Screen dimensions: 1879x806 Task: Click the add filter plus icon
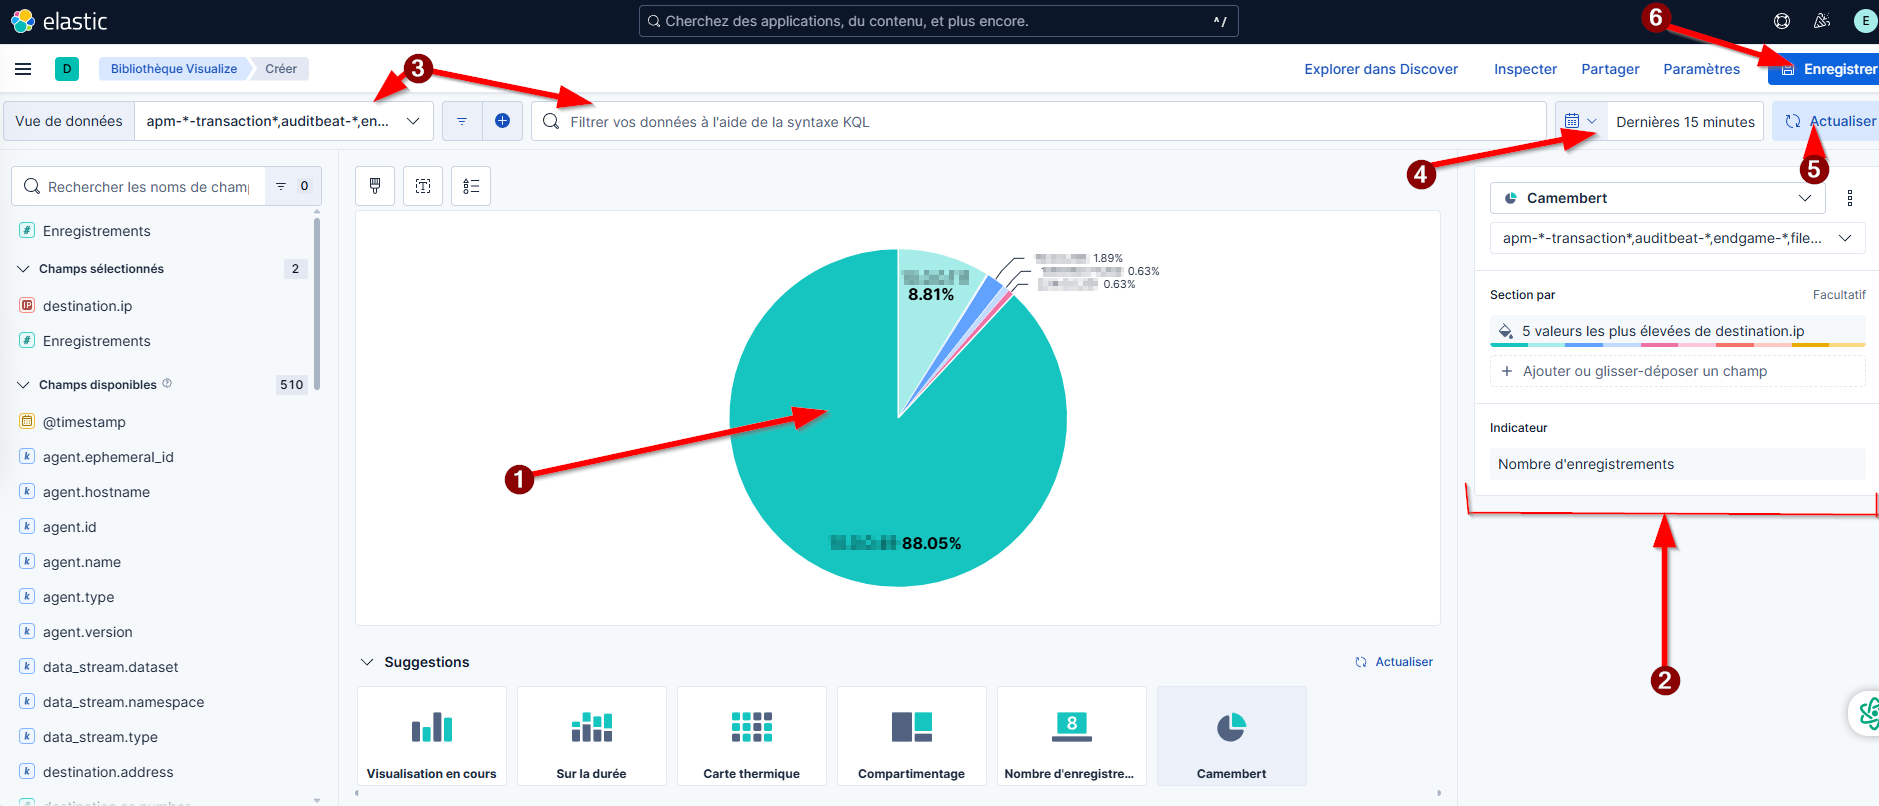[502, 121]
